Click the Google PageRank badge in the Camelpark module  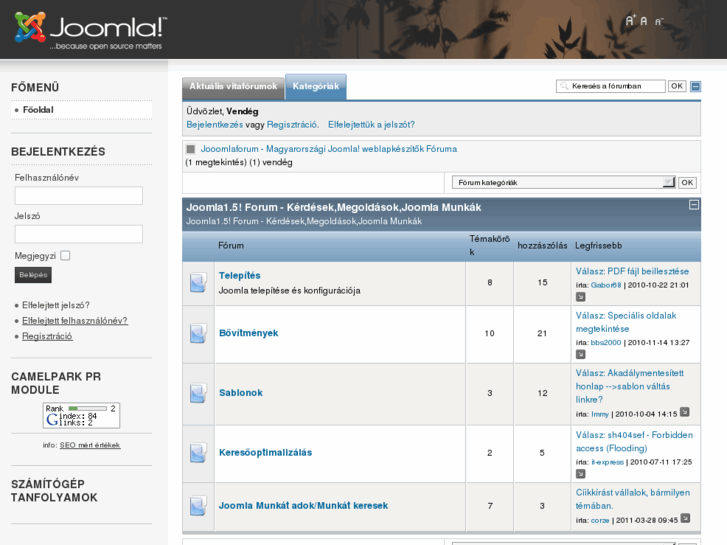[x=82, y=415]
